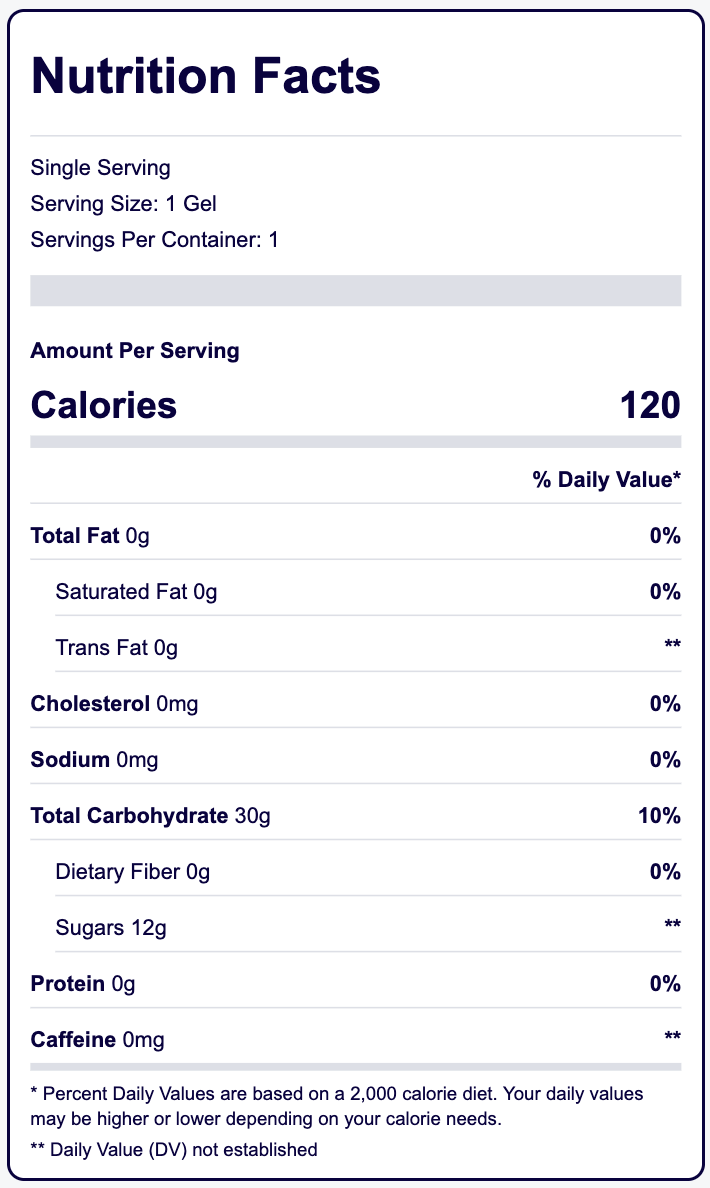Click the Sodium 0mg label

(x=95, y=760)
